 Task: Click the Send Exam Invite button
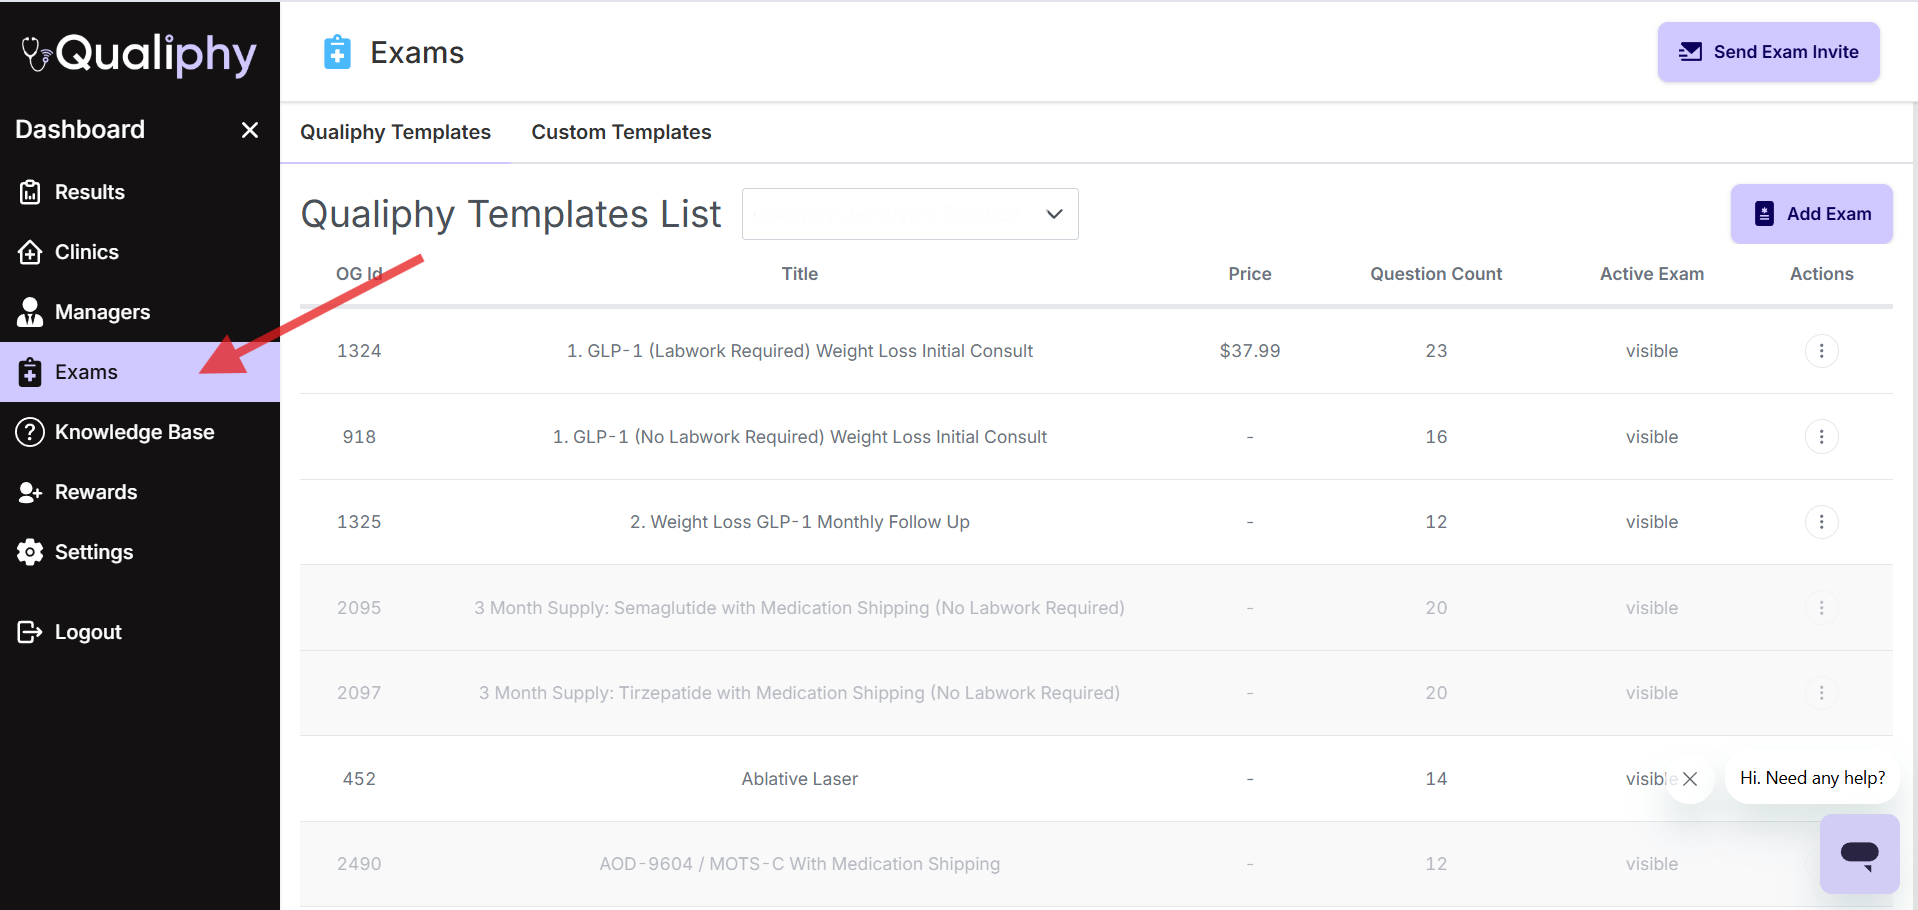tap(1768, 52)
